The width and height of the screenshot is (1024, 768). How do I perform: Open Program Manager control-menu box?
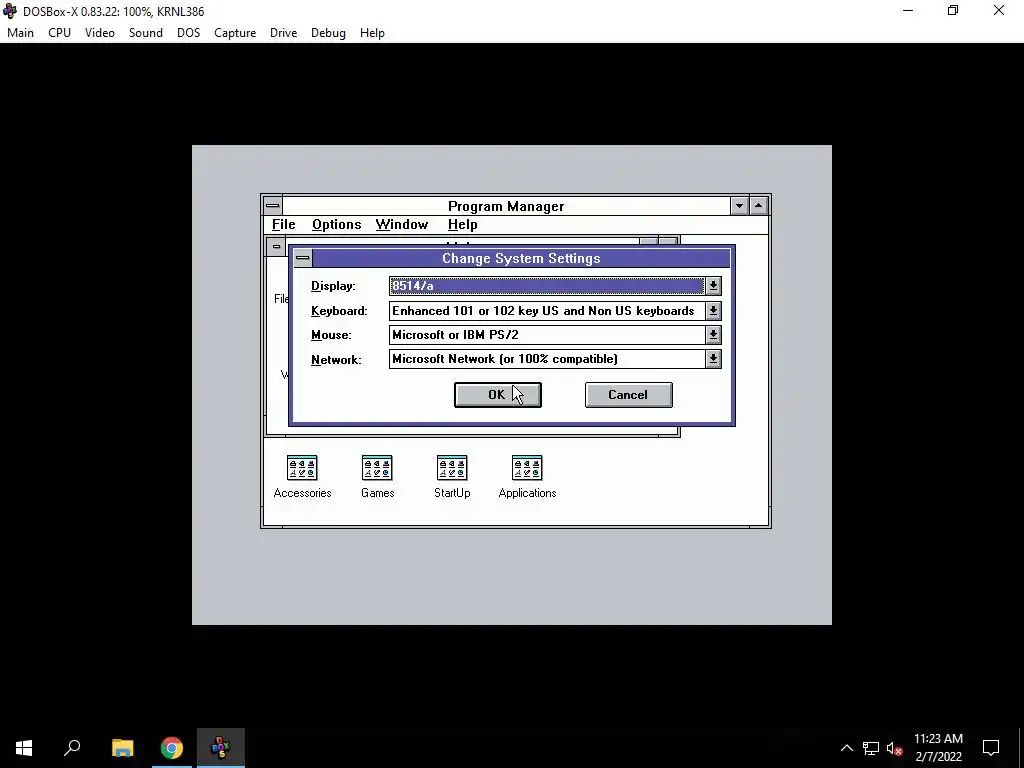(273, 206)
